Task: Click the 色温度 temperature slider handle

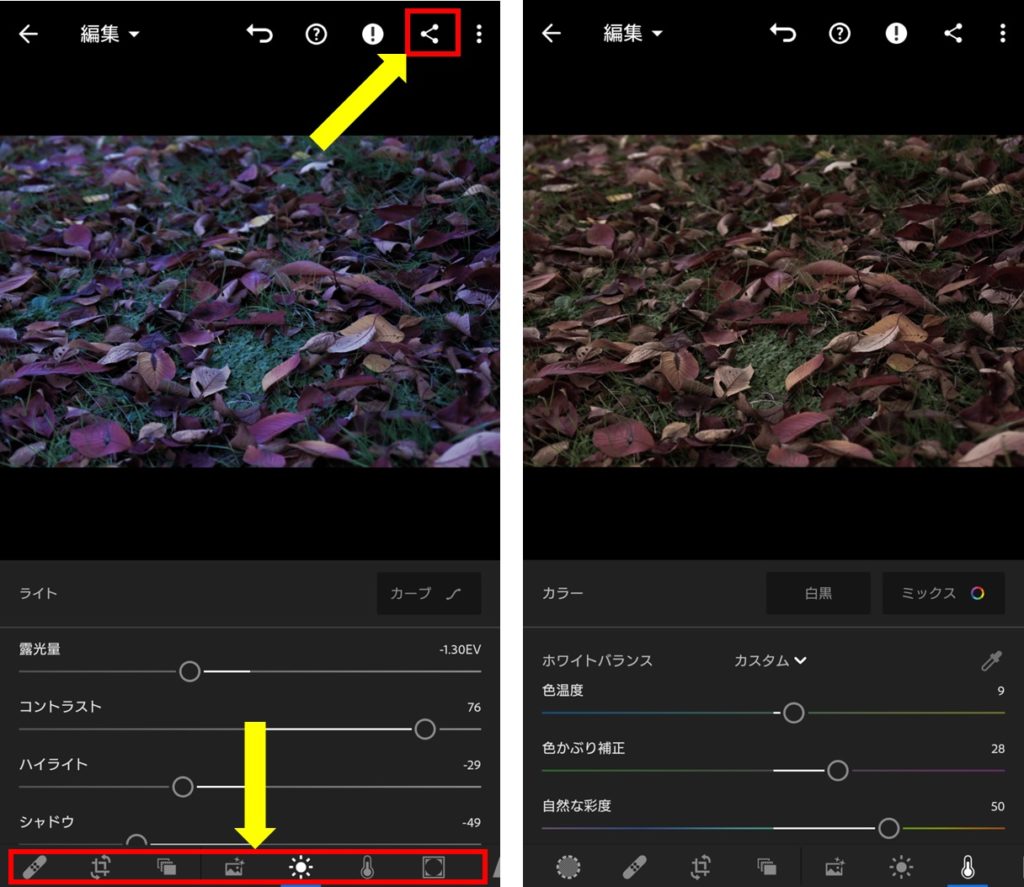Action: 793,713
